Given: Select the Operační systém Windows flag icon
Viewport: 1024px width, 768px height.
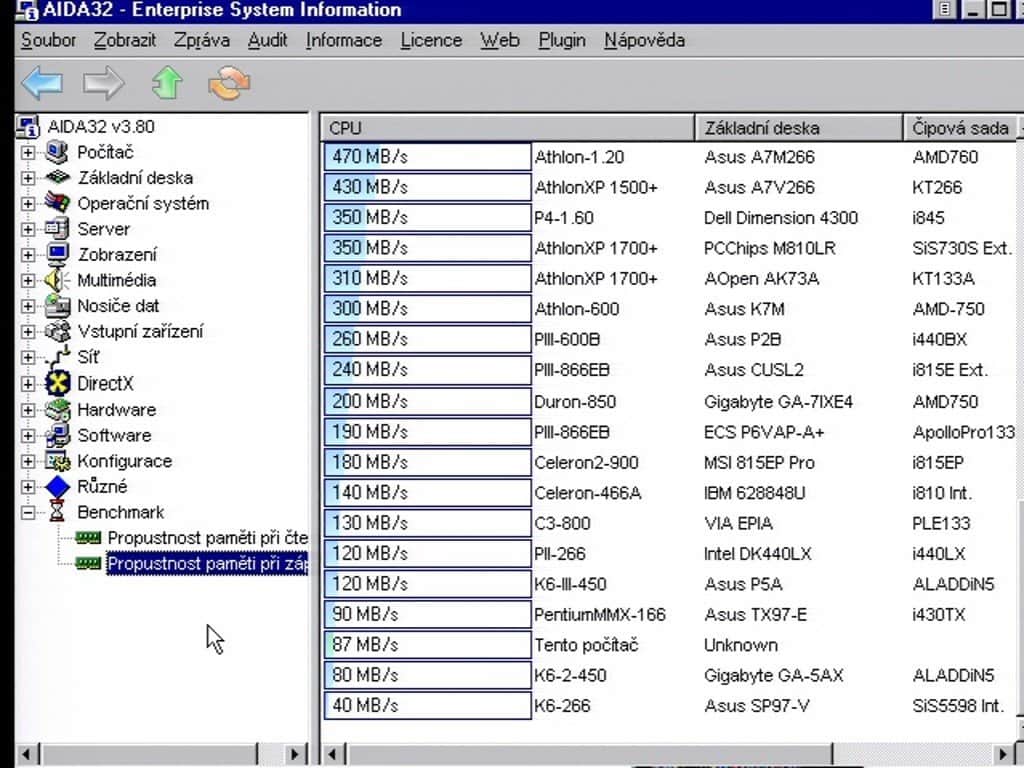Looking at the screenshot, I should (57, 203).
